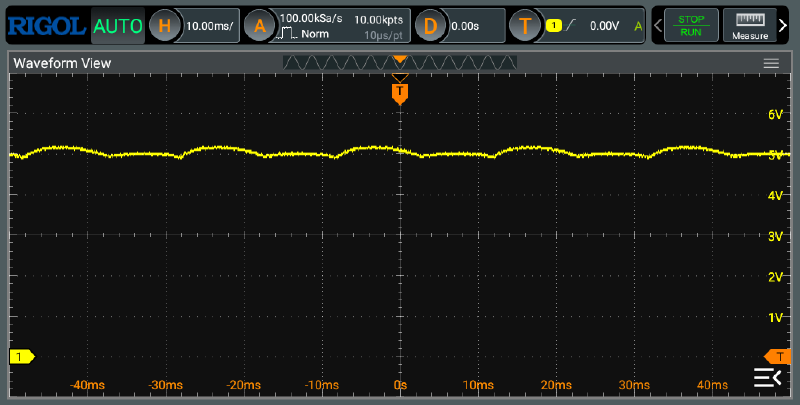Select the 10.00ms/ timebase value
Viewport: 800px width, 405px height.
(210, 26)
